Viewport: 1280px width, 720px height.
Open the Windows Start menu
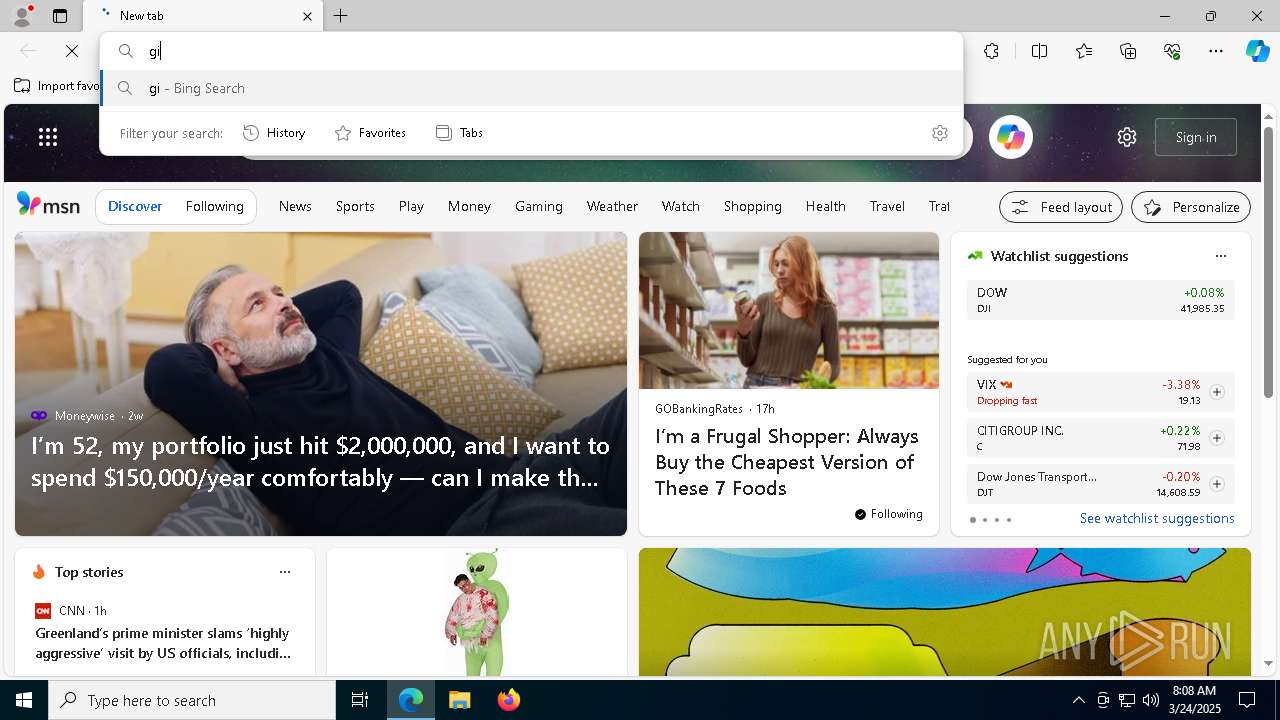coord(24,700)
